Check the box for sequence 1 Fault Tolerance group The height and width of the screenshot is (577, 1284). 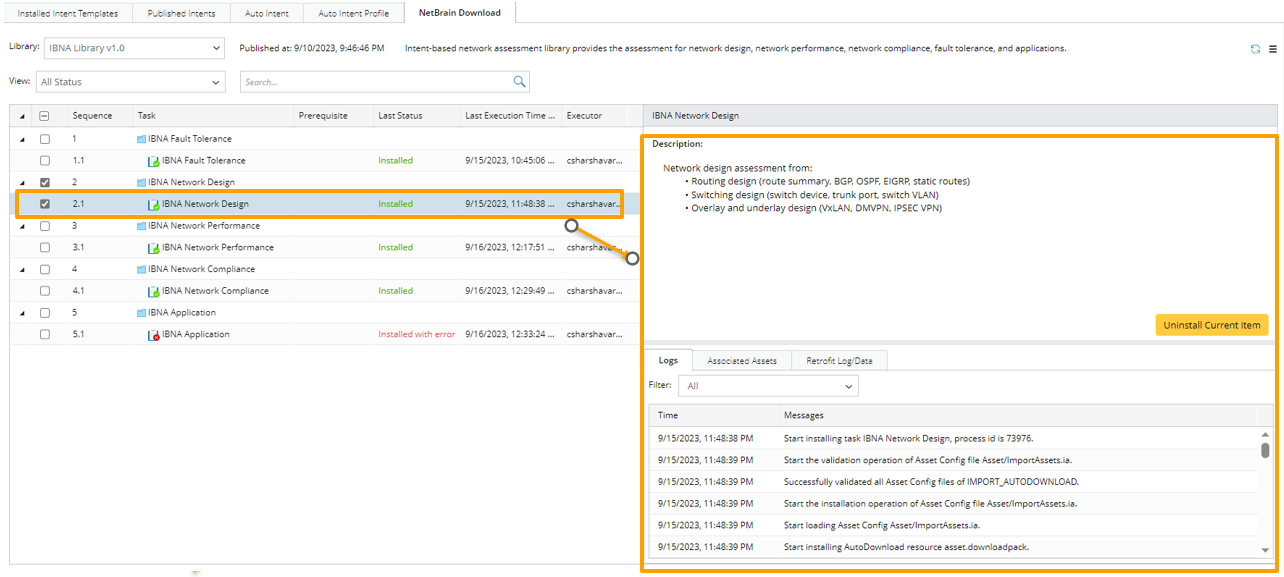point(44,139)
